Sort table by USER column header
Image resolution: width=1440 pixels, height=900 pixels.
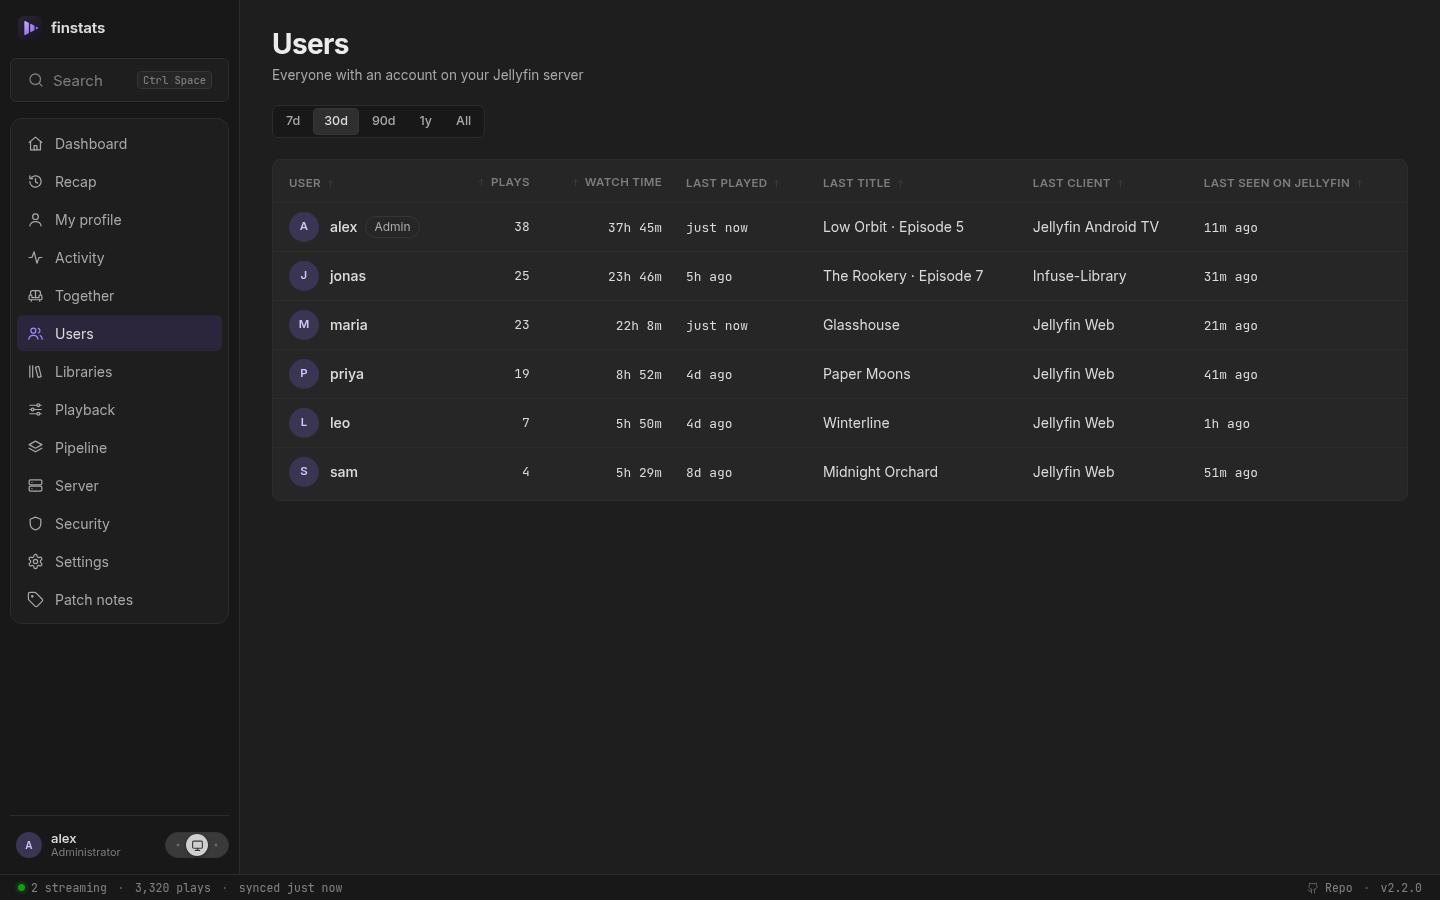click(x=311, y=183)
